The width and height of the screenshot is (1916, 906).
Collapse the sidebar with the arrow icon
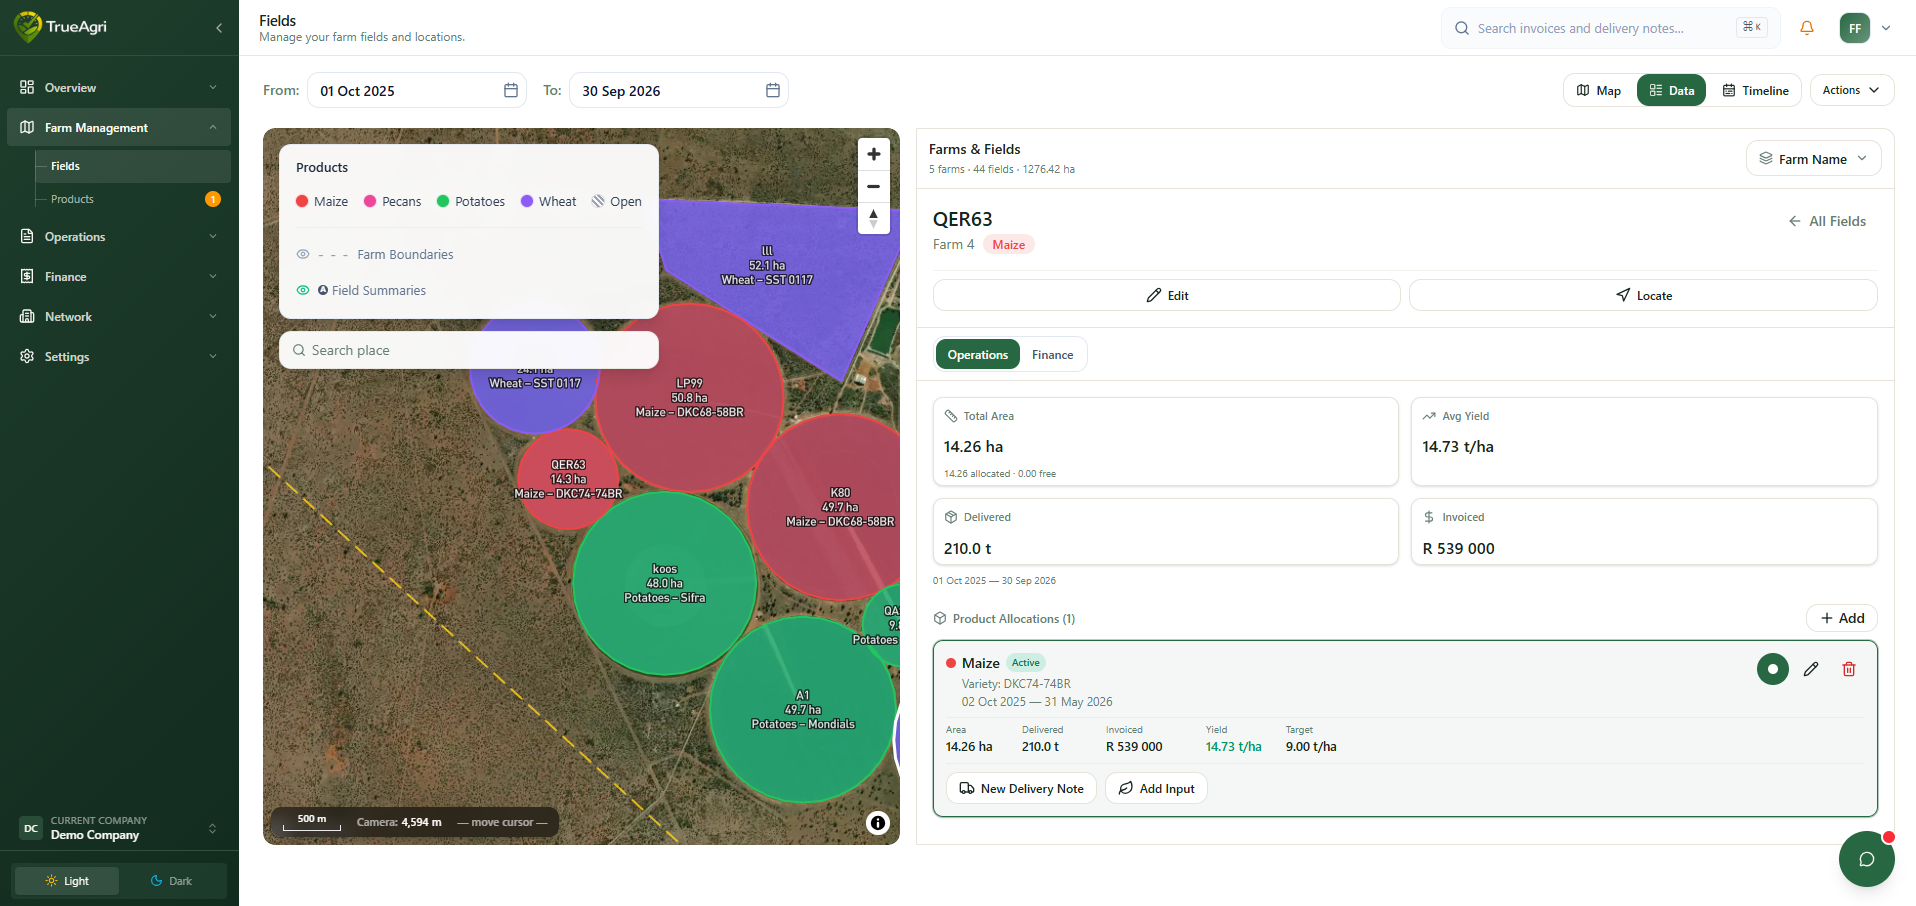click(219, 28)
